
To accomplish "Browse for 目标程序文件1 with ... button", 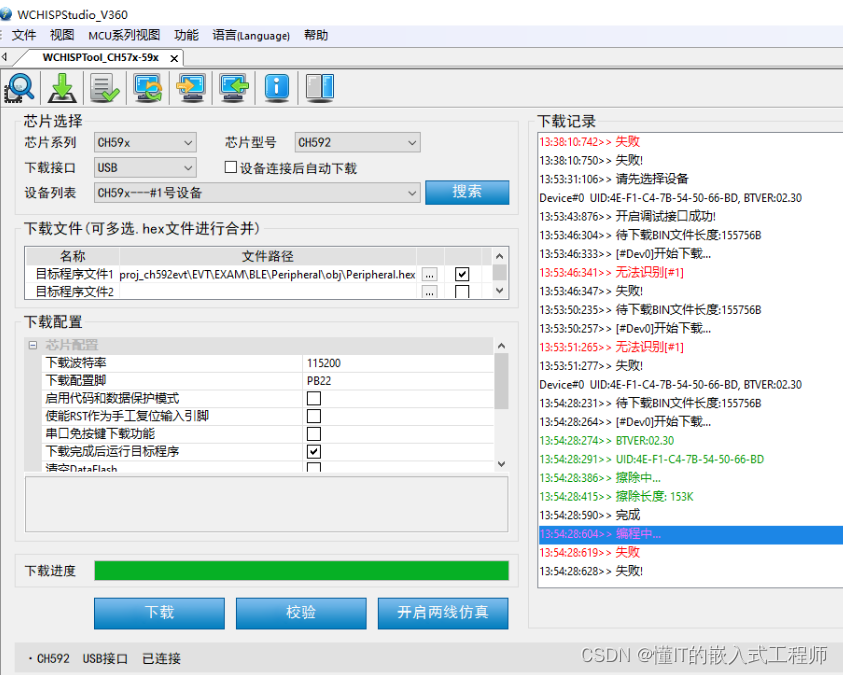I will 430,275.
